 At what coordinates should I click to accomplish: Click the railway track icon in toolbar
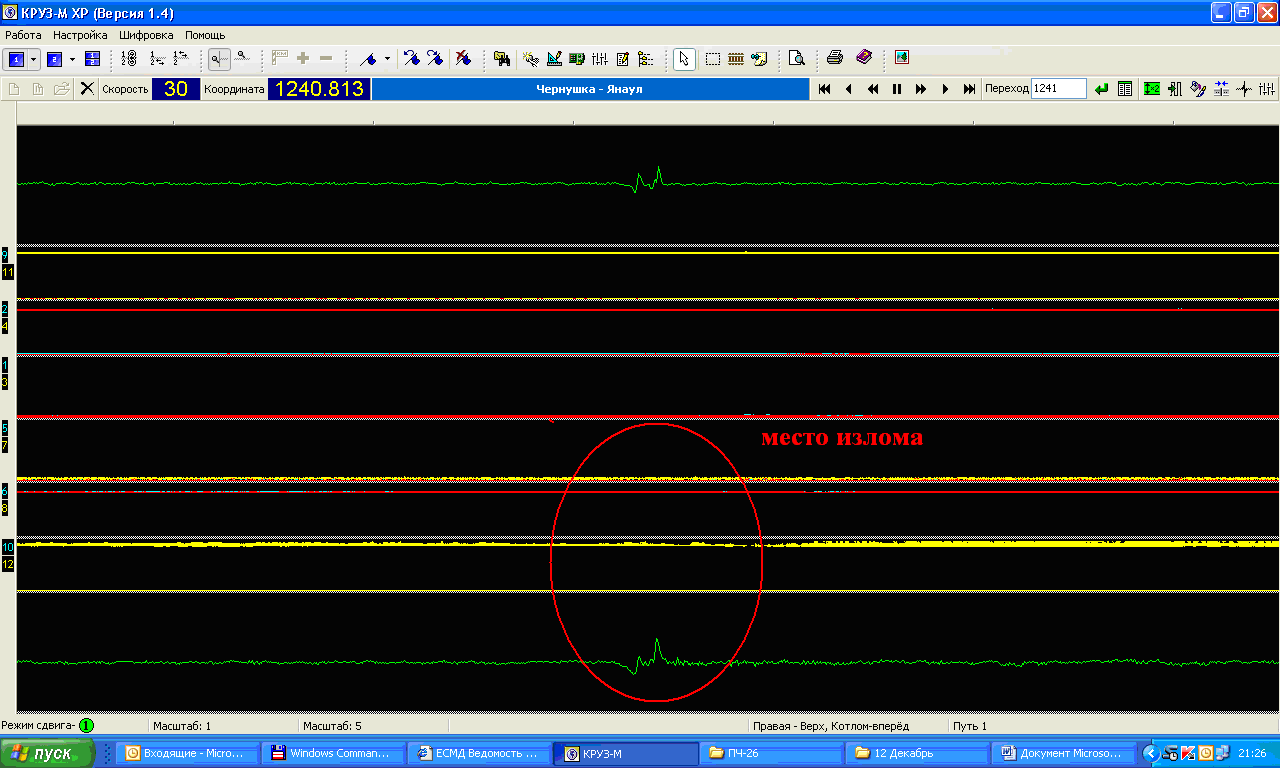pos(736,58)
